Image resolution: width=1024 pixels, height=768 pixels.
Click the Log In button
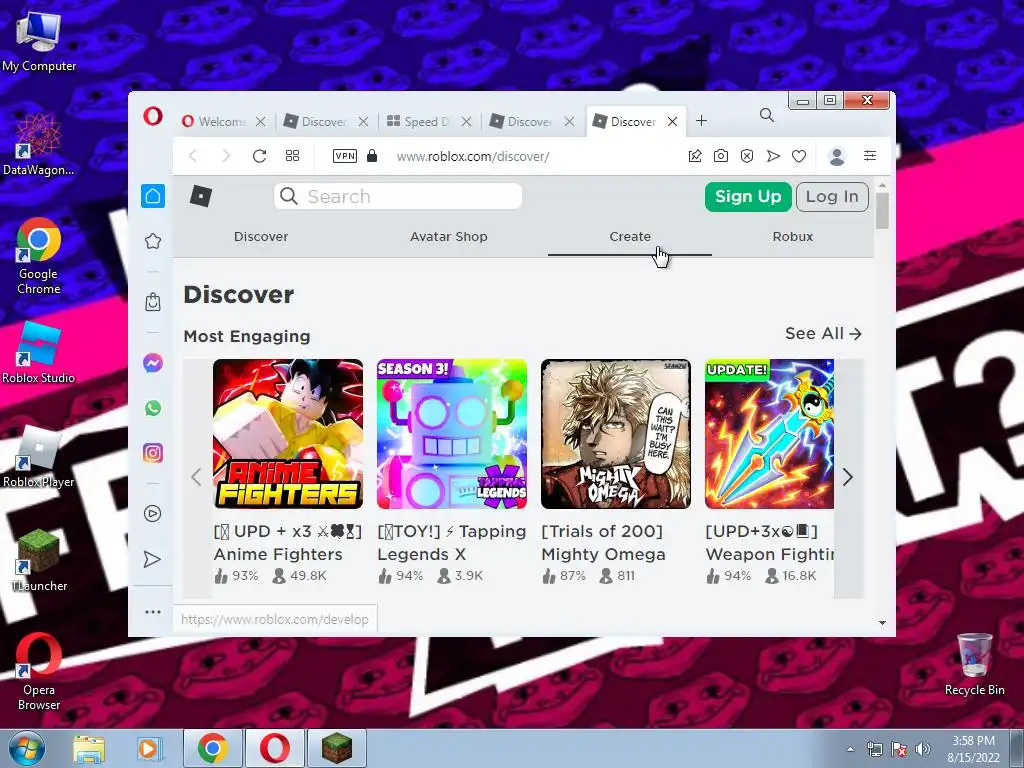[832, 197]
